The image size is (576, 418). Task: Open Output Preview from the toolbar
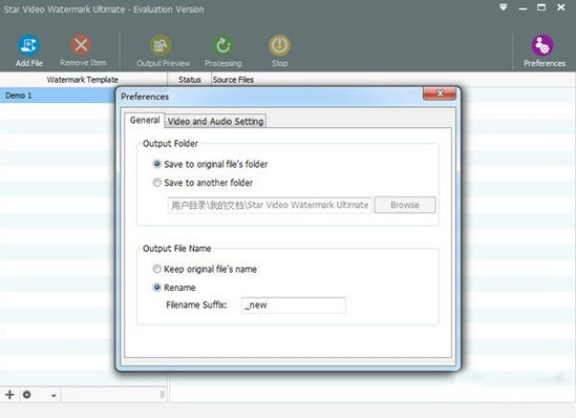click(x=161, y=46)
